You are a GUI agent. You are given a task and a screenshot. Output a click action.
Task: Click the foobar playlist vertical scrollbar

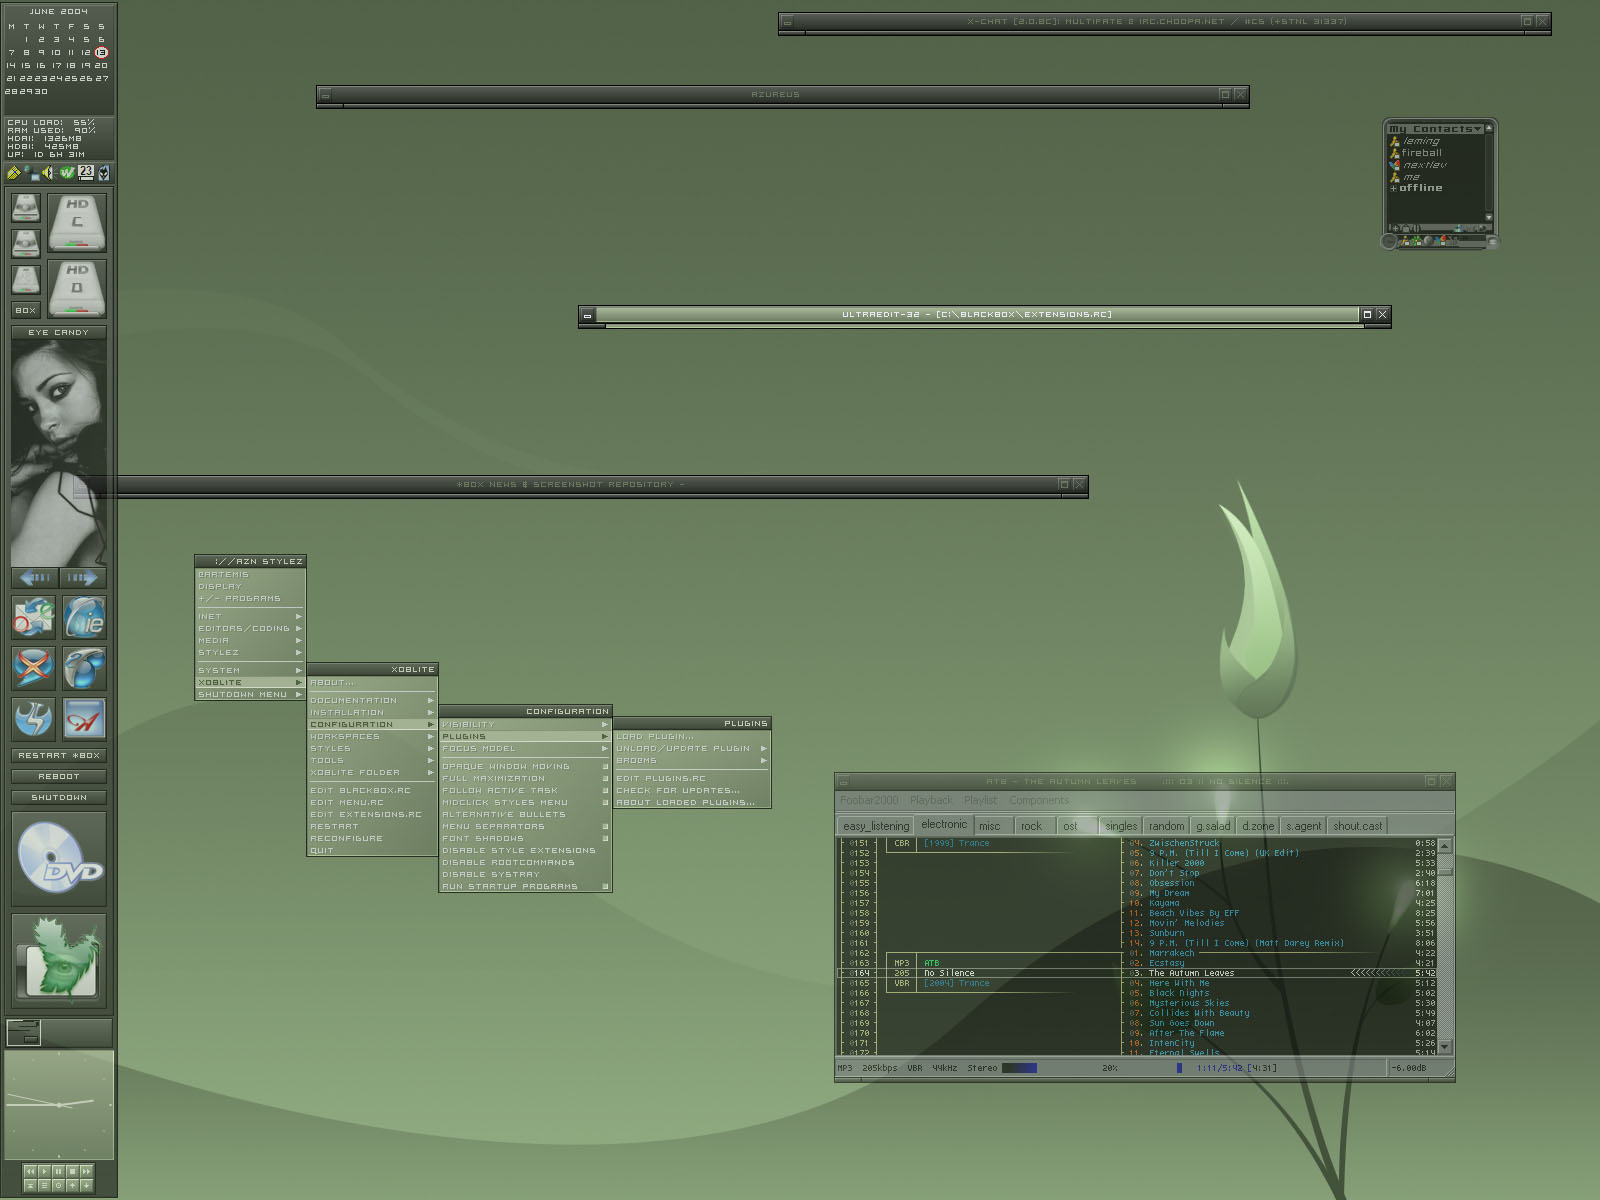click(x=1444, y=945)
